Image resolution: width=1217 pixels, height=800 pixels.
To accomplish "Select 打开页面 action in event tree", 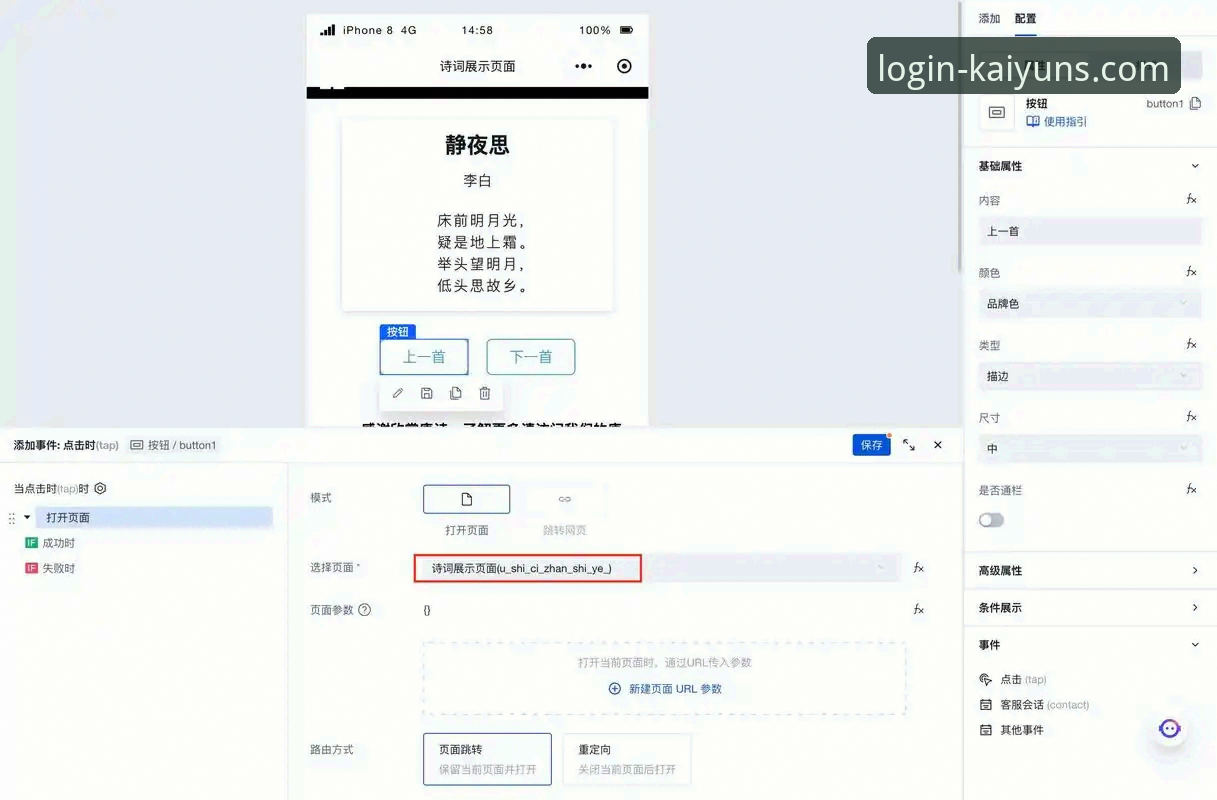I will tap(154, 518).
